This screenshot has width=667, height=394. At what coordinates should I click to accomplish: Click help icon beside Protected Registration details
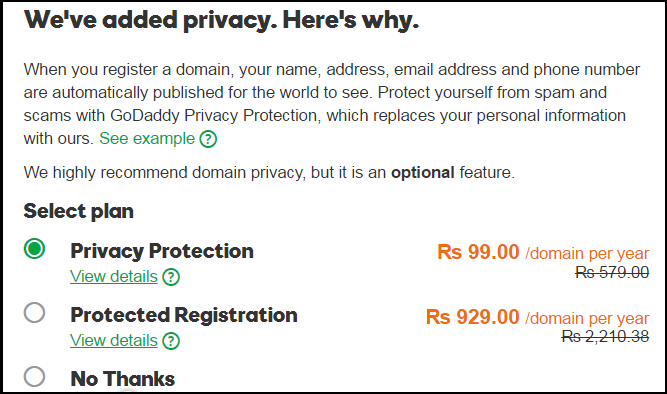(171, 341)
